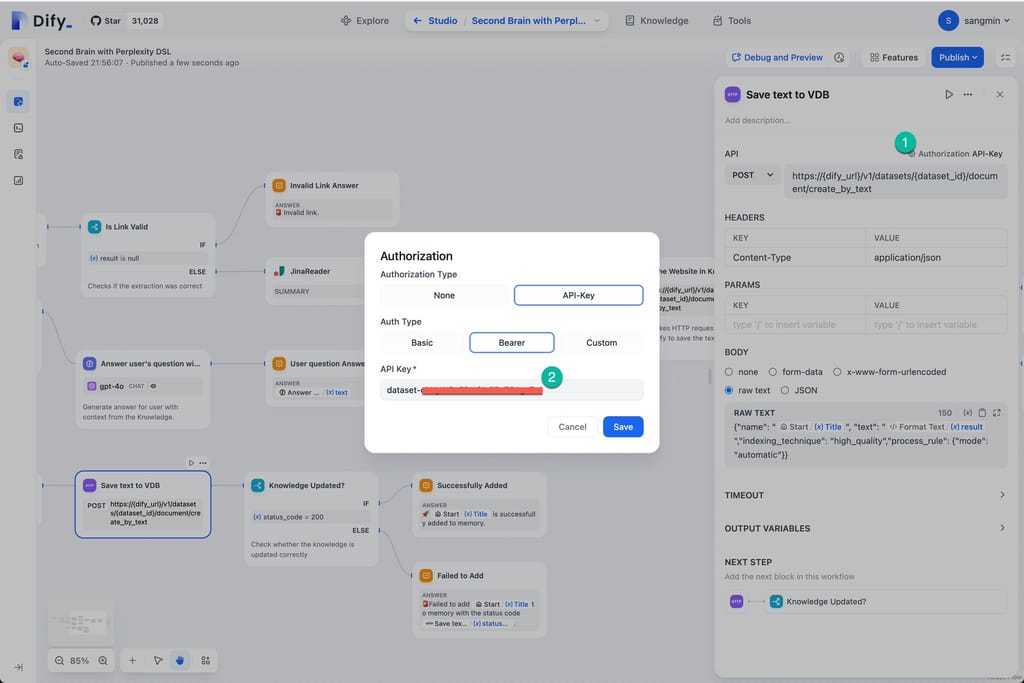
Task: Open the document-style logs sidebar icon
Action: [x=18, y=154]
